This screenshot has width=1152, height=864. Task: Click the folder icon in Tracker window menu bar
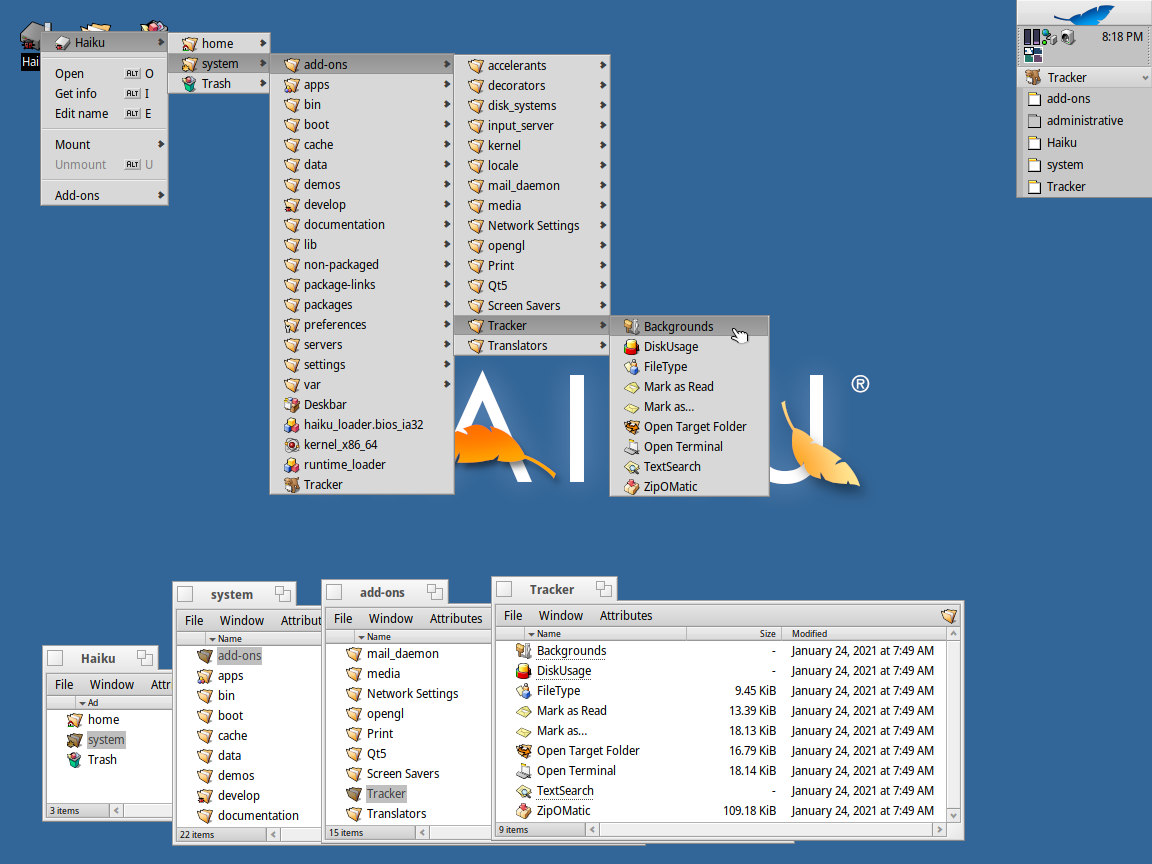coord(948,616)
